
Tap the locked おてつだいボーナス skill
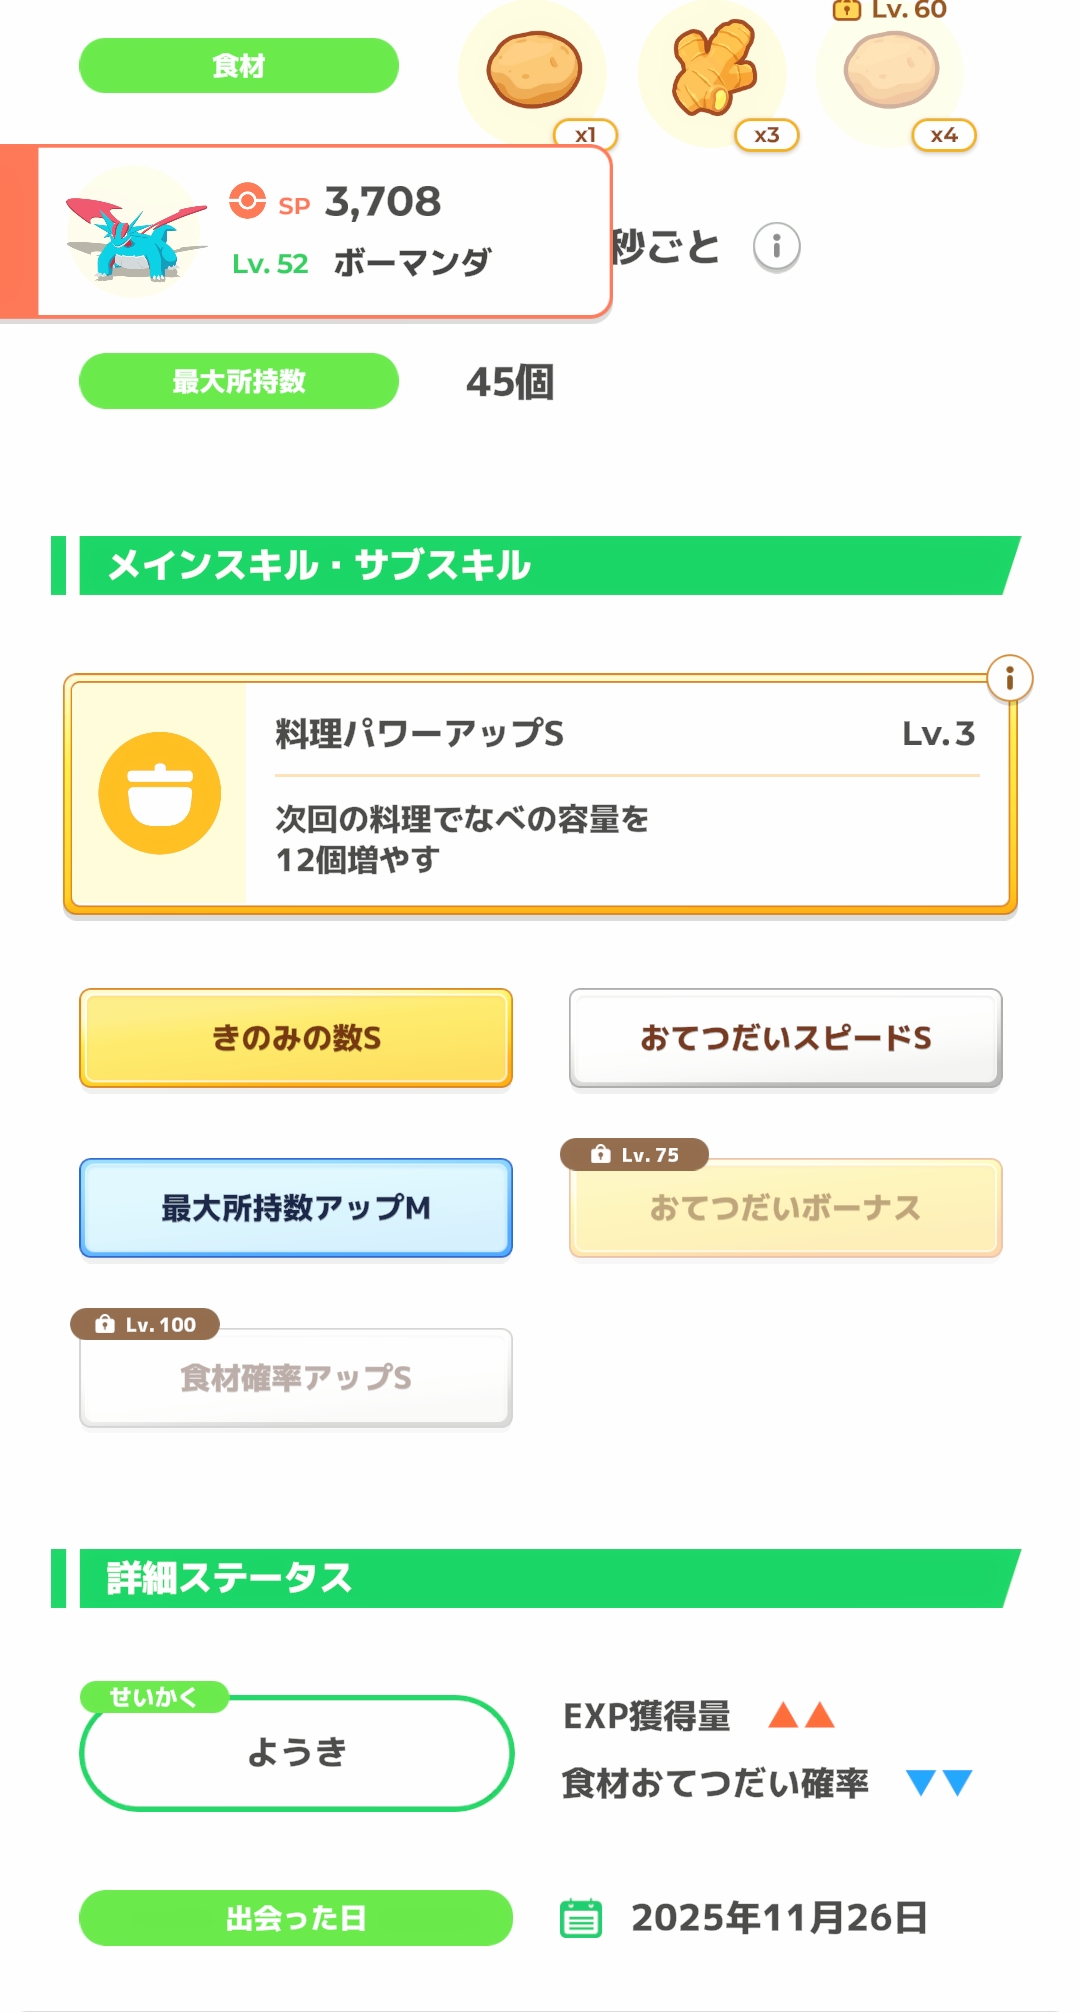click(785, 1210)
